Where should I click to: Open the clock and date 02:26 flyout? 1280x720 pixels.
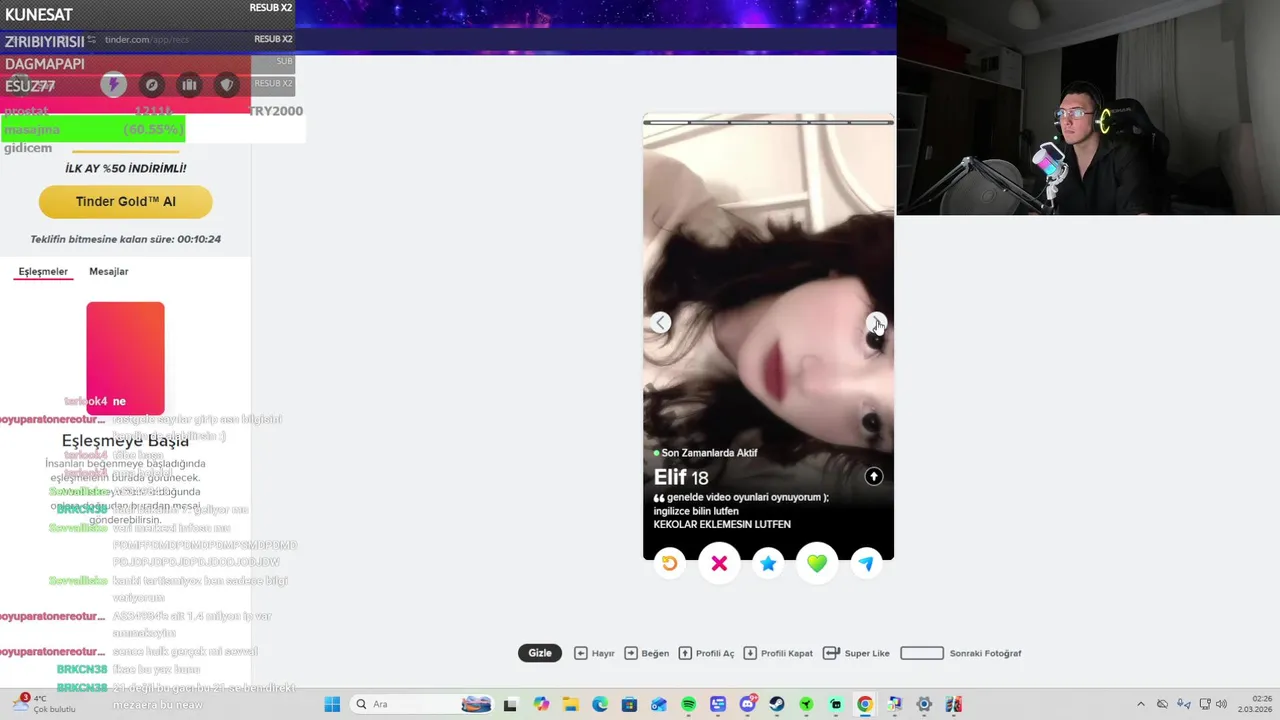(x=1255, y=704)
